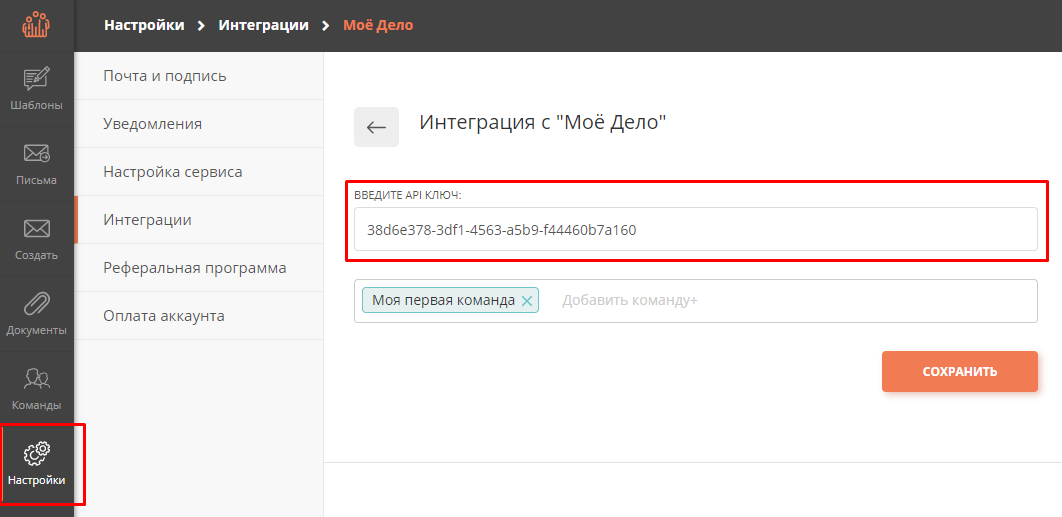Viewport: 1062px width, 517px height.
Task: Open the Создать envelope section
Action: pos(37,239)
